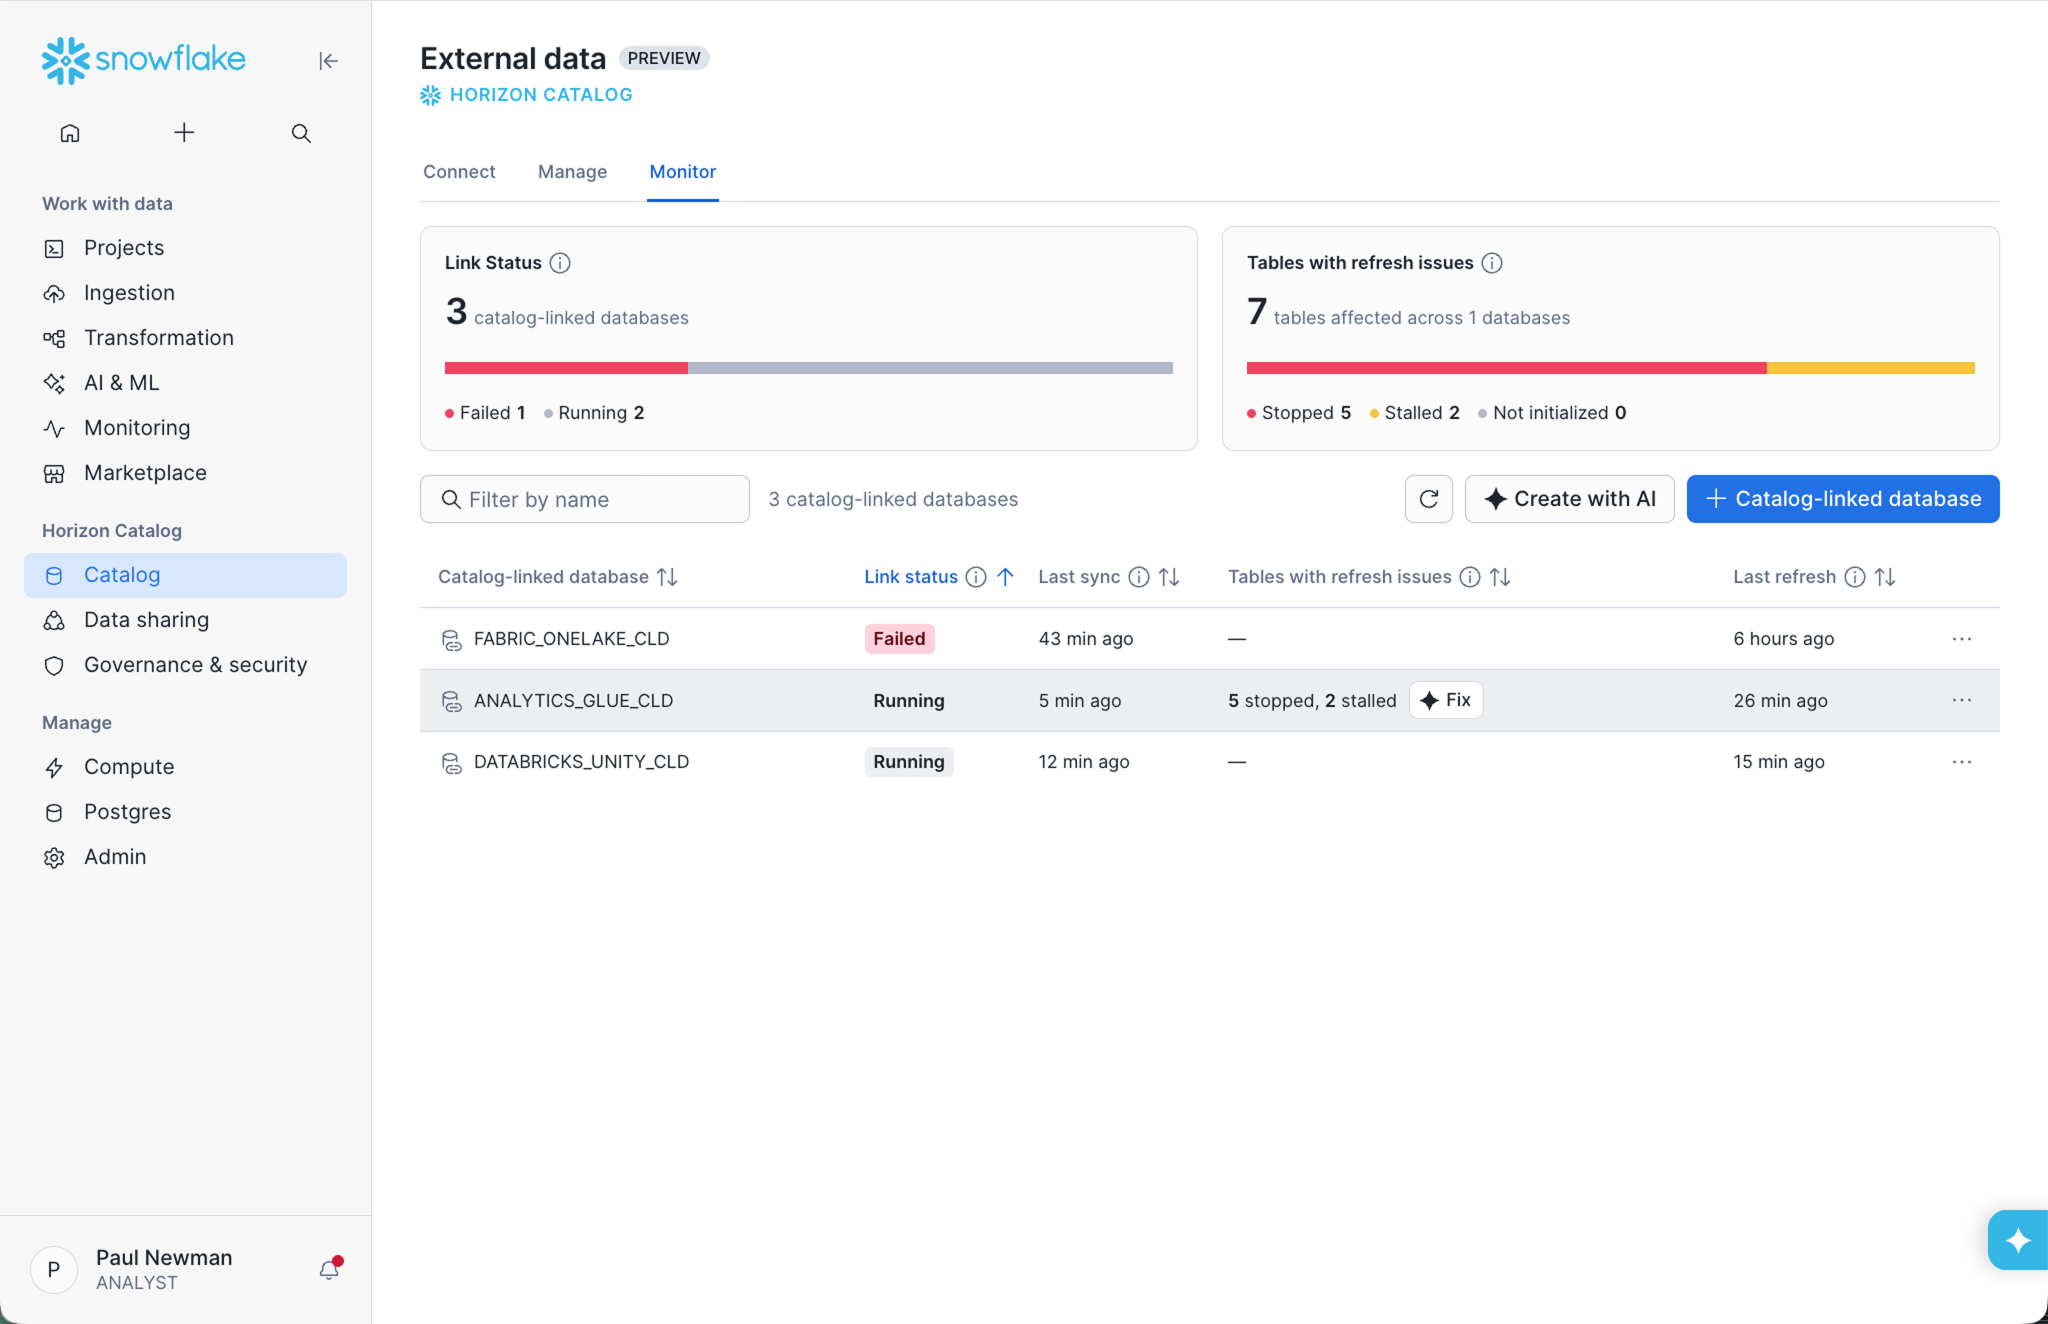
Task: Open notifications bell icon
Action: click(x=330, y=1268)
